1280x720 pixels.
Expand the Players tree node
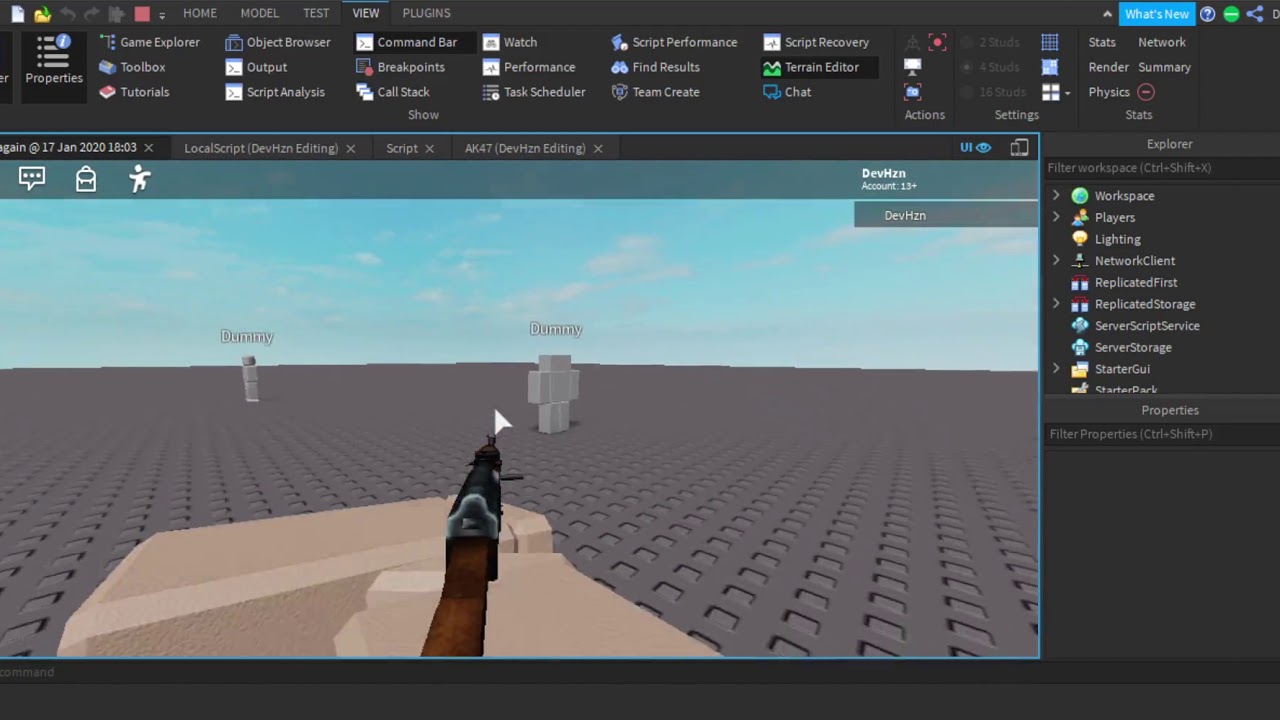coord(1056,217)
